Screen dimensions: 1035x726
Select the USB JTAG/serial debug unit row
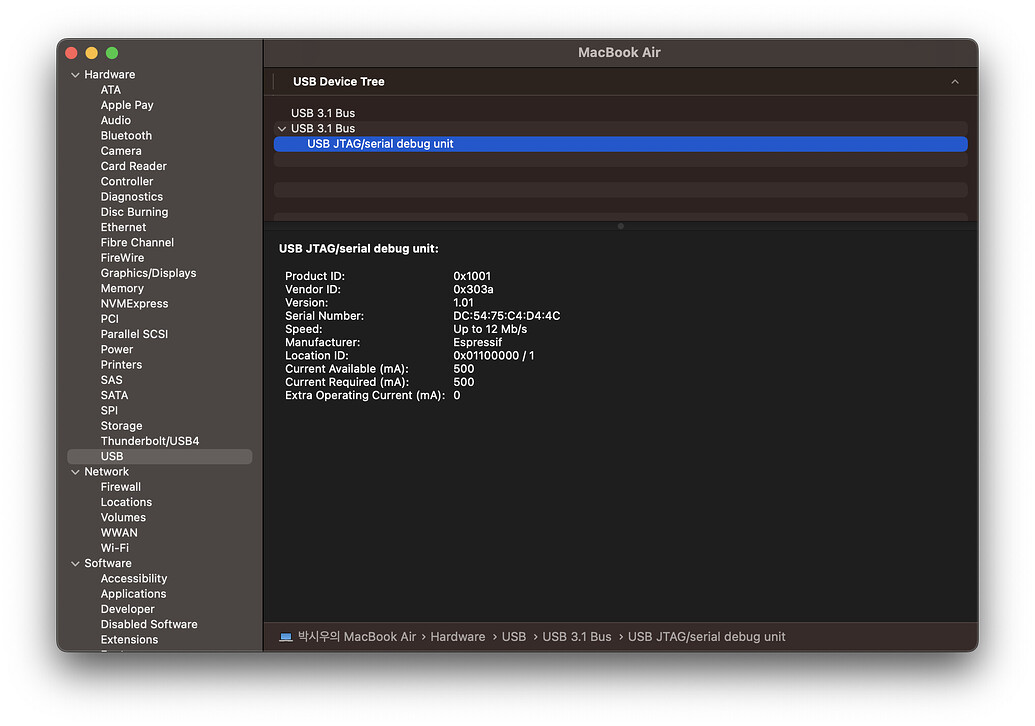pyautogui.click(x=620, y=144)
